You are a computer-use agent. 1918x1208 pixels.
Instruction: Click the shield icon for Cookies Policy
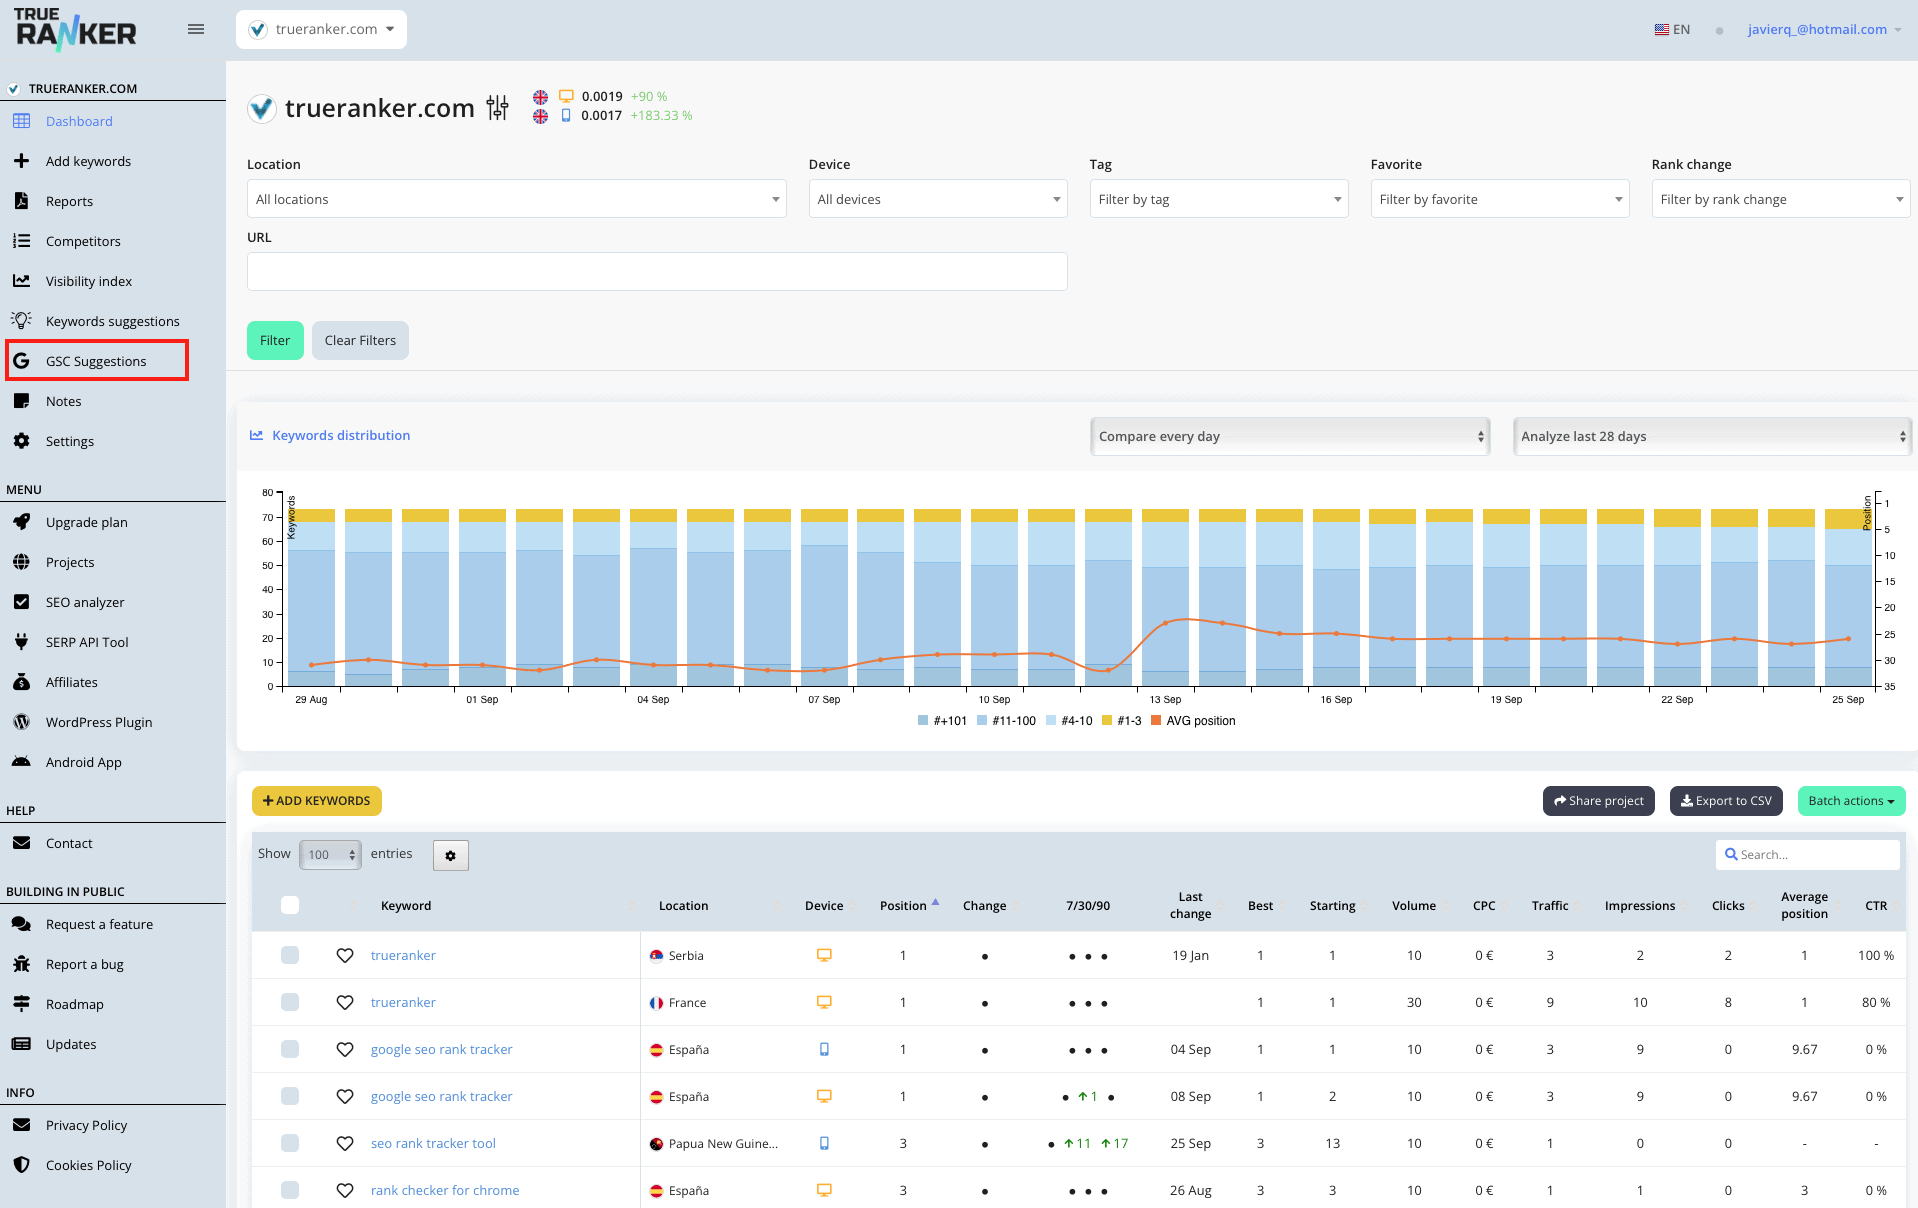coord(21,1165)
